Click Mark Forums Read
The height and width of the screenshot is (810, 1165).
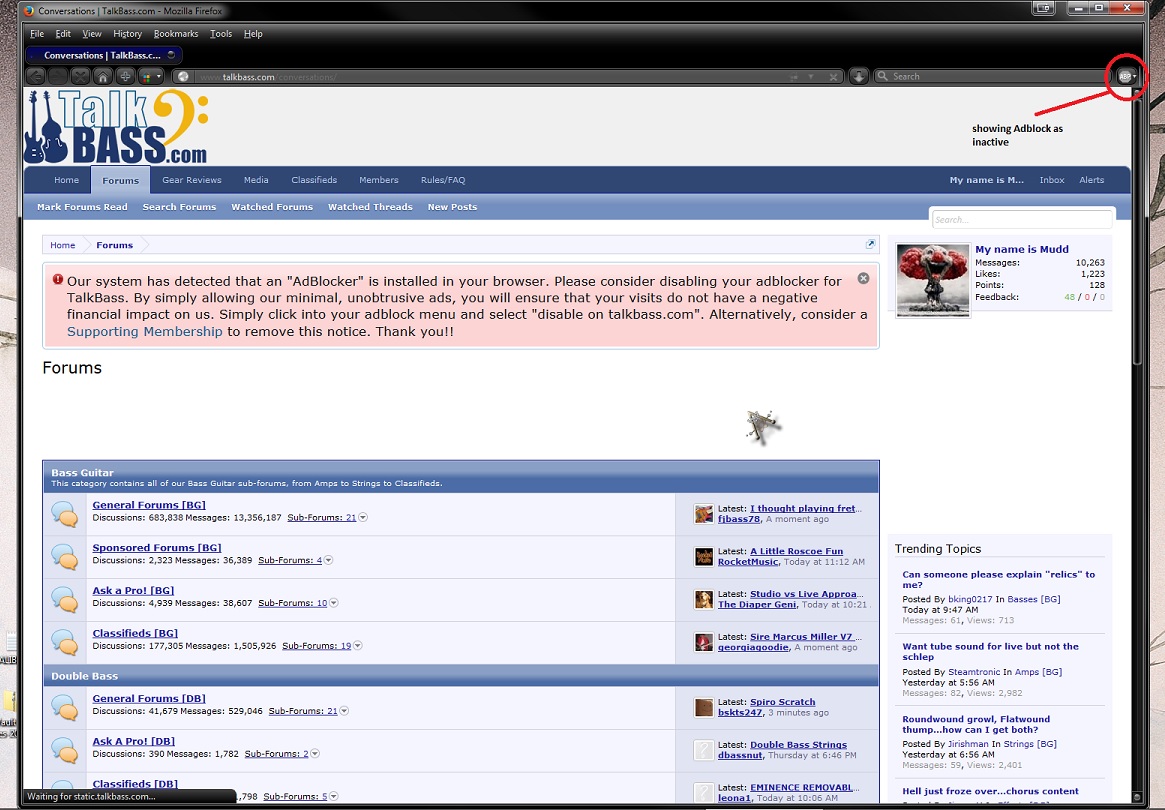(82, 207)
